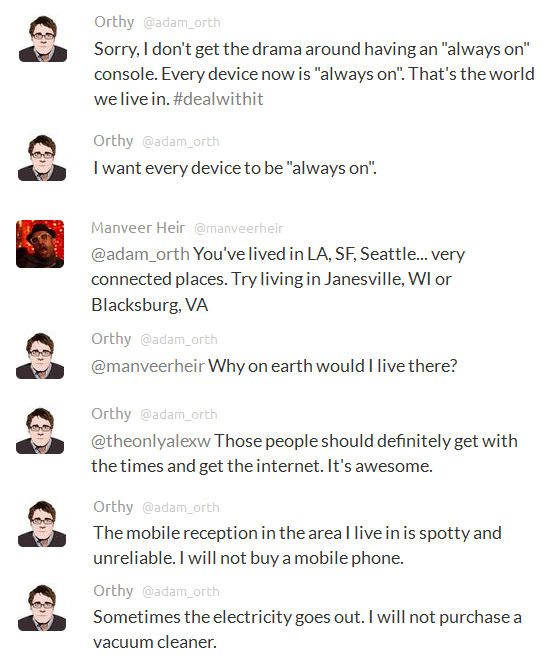The image size is (550, 662).
Task: Click @adam_orth handle above vacuum cleaner tweet
Action: click(x=181, y=591)
